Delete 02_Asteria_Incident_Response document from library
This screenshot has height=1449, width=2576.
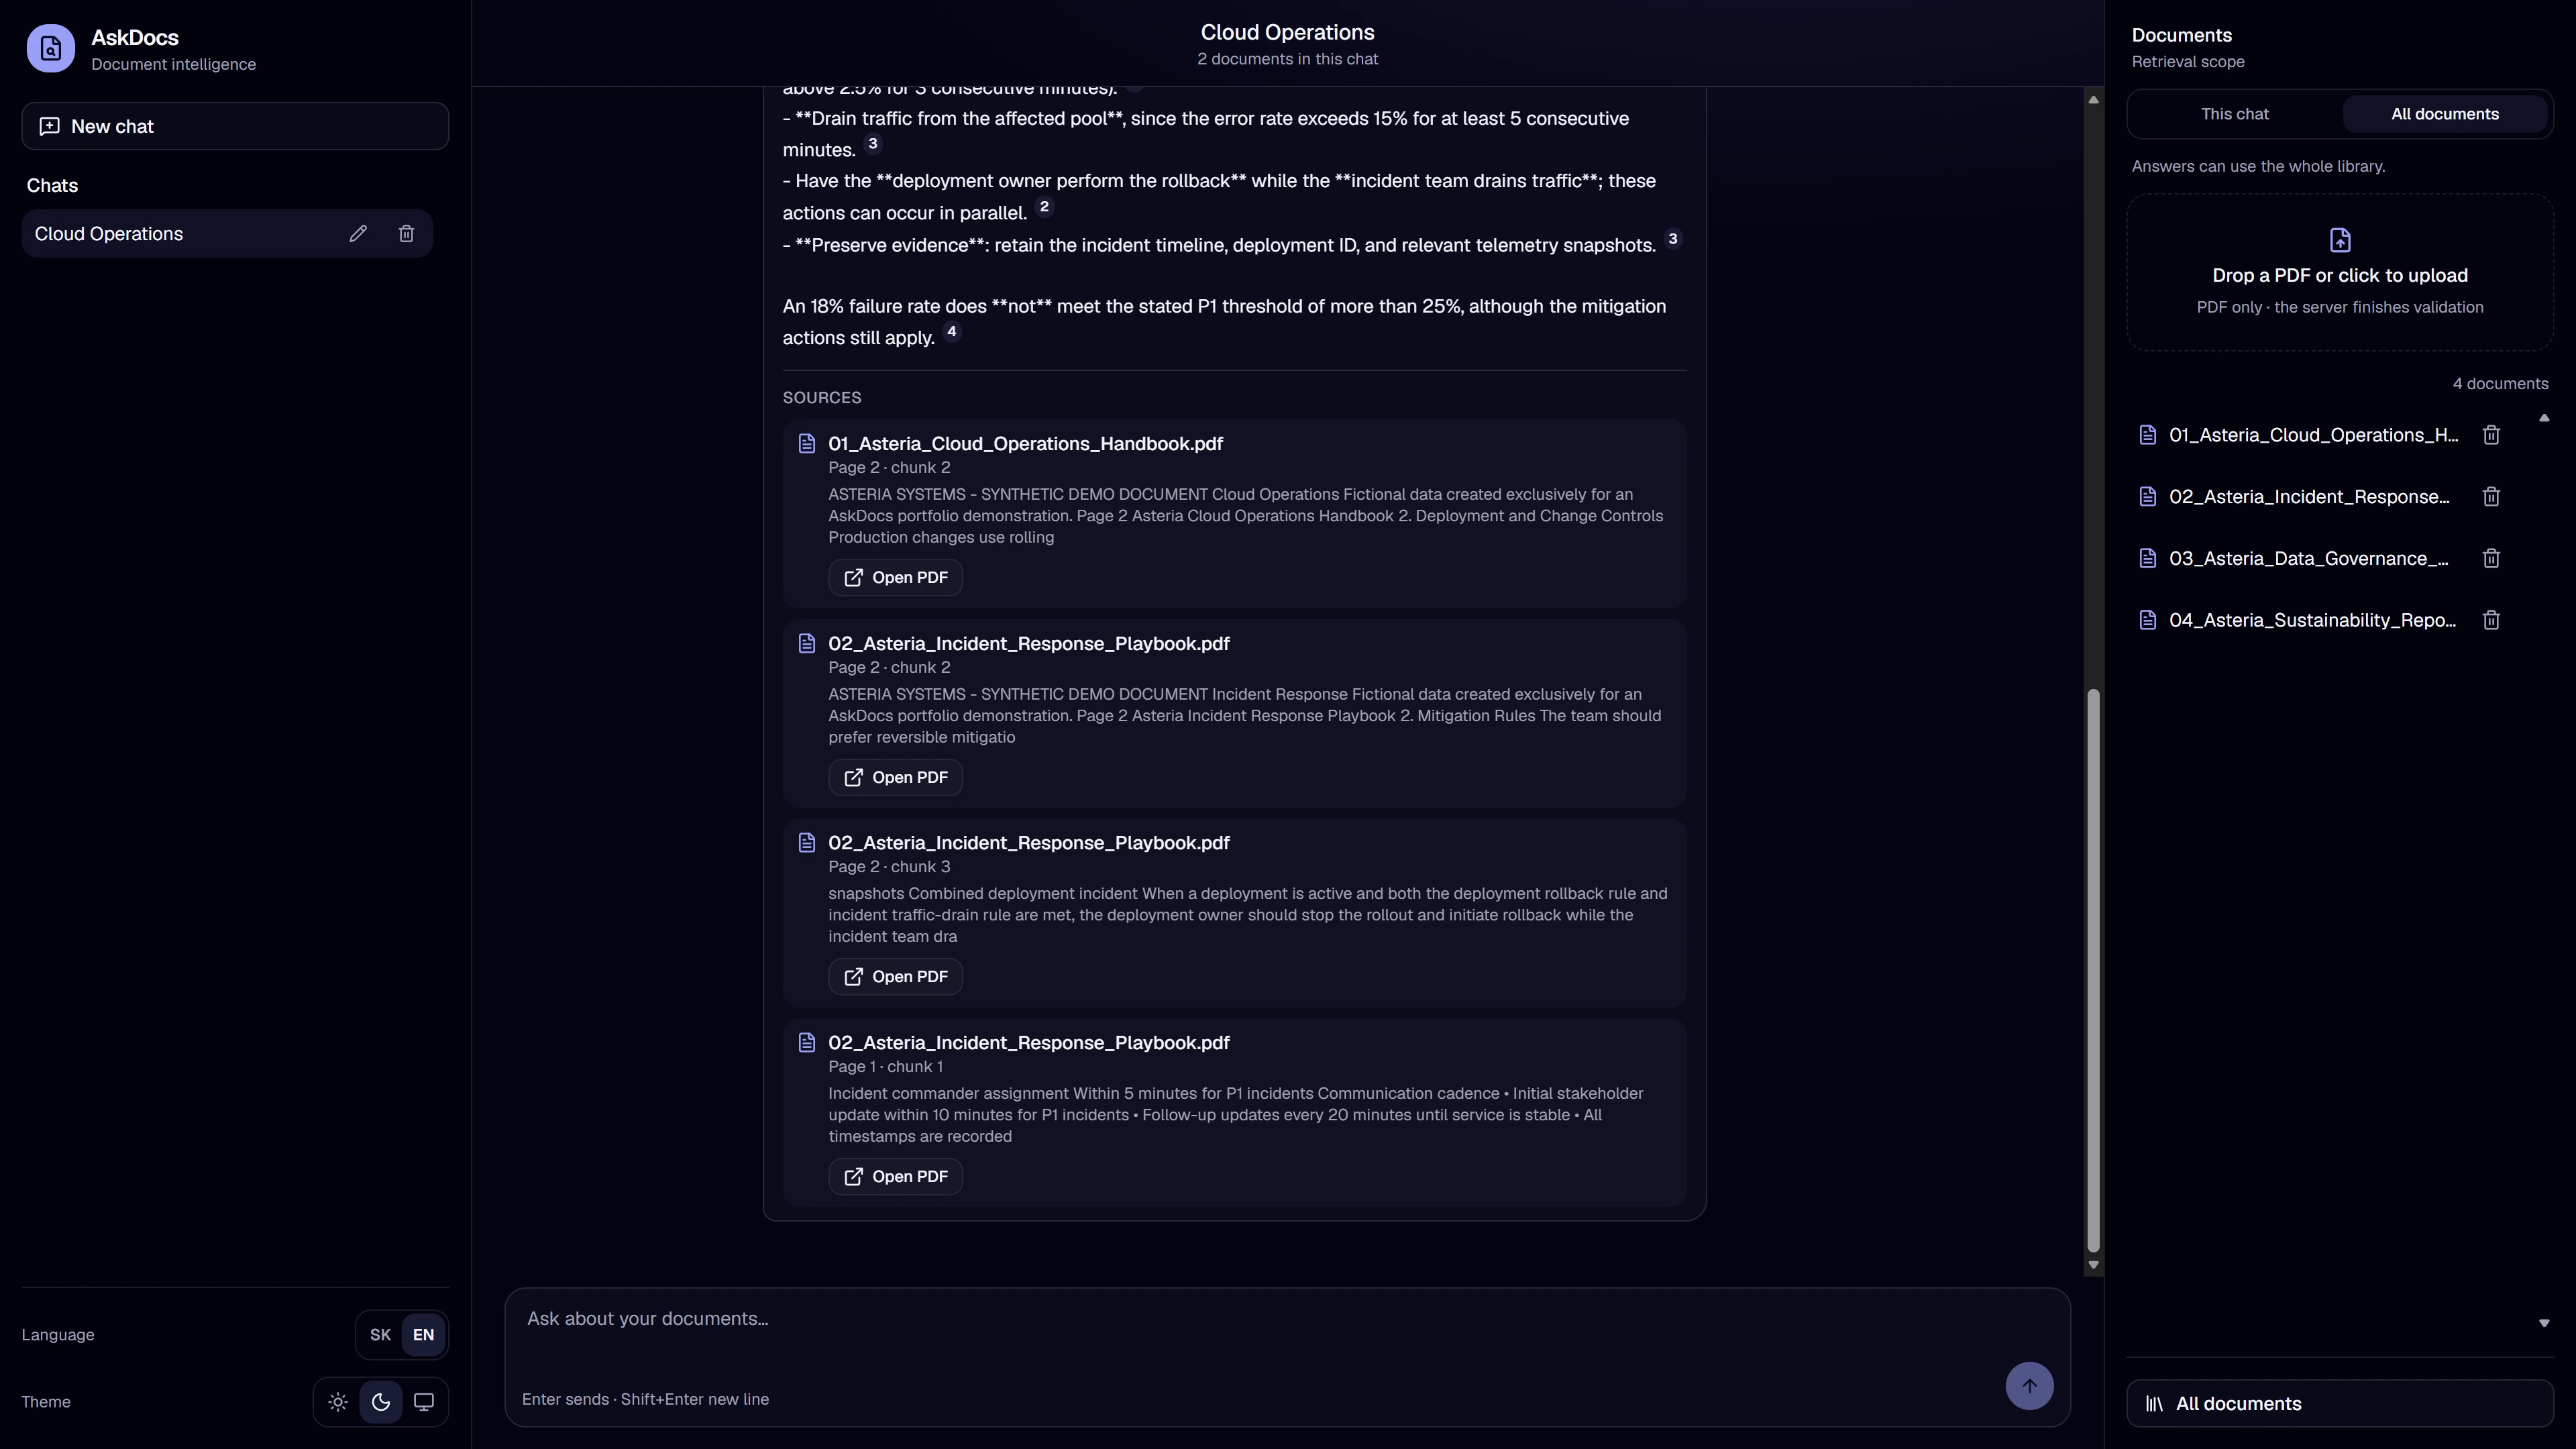[x=2491, y=497]
